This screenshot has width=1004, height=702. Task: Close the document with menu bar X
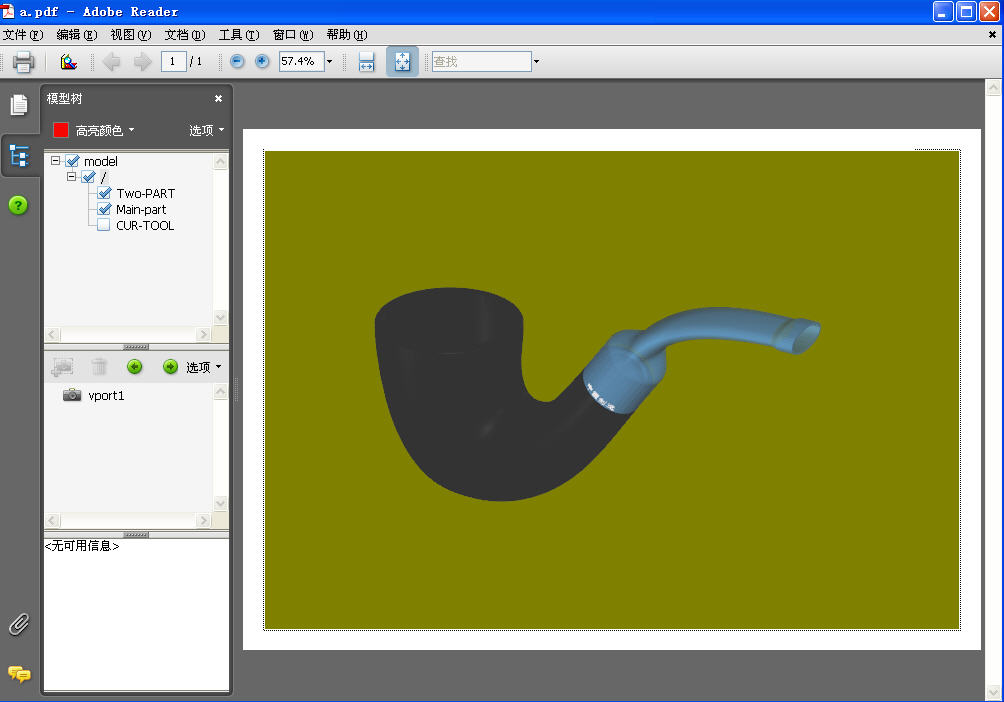pyautogui.click(x=992, y=35)
